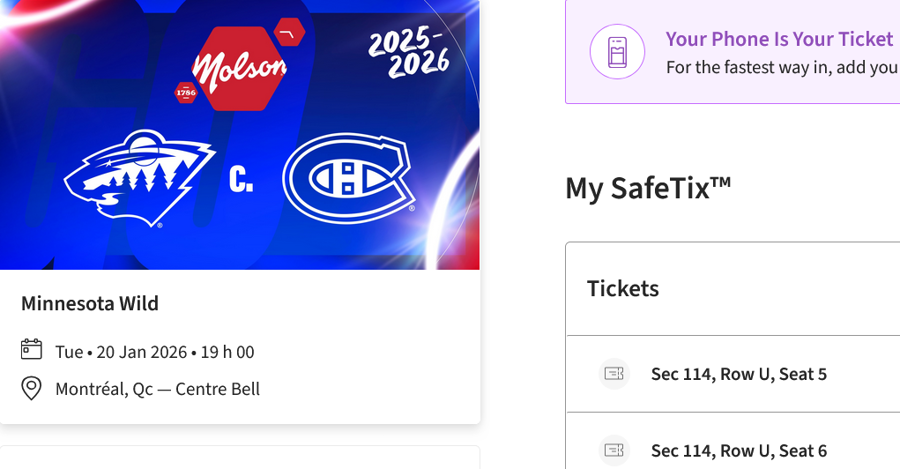Click the My SafeTix heading

pos(648,187)
